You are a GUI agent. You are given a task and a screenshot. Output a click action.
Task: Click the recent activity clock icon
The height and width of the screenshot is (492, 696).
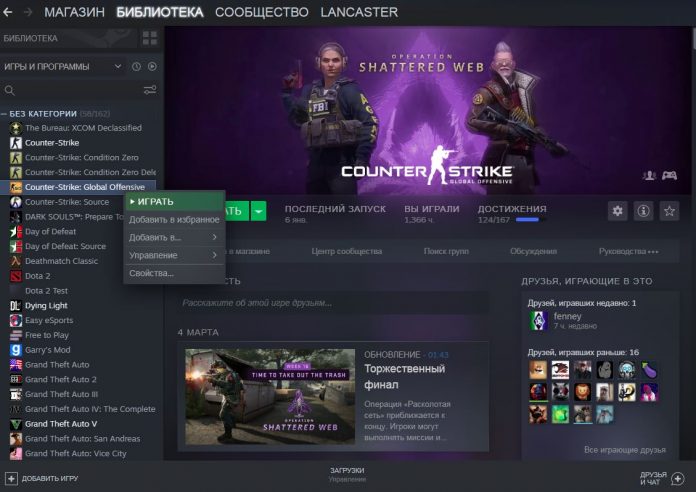coord(136,67)
